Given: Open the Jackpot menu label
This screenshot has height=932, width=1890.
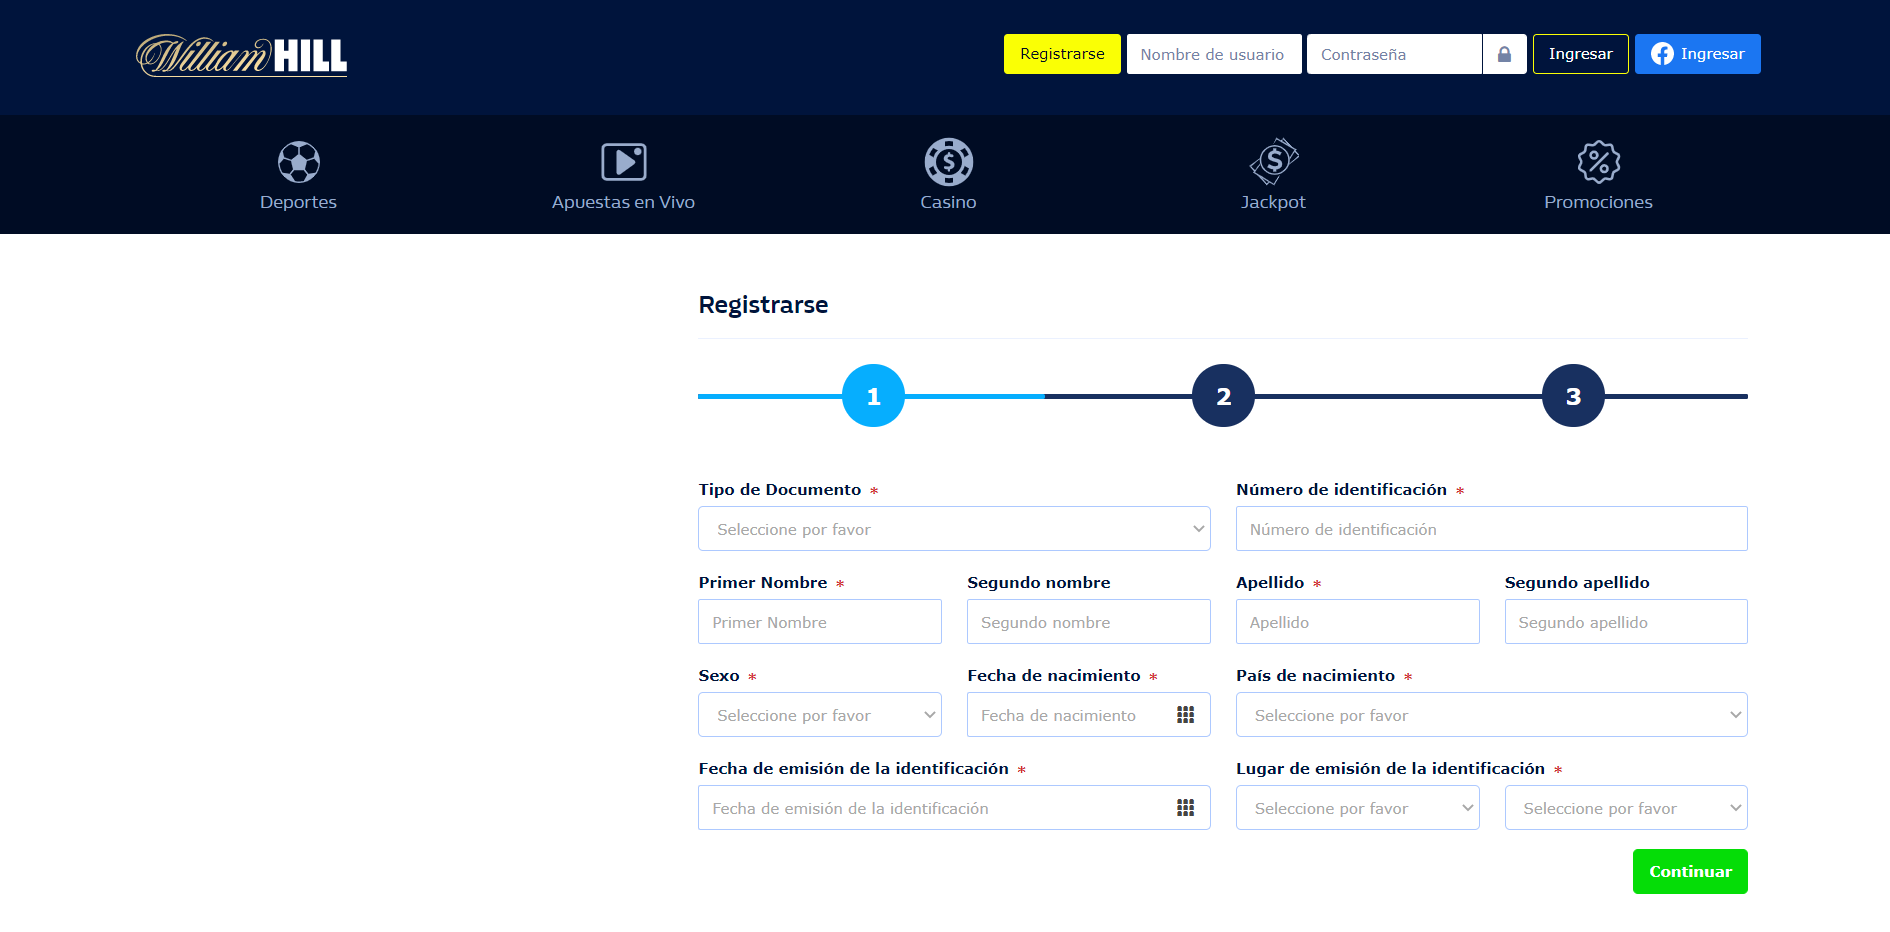Looking at the screenshot, I should click(x=1273, y=202).
